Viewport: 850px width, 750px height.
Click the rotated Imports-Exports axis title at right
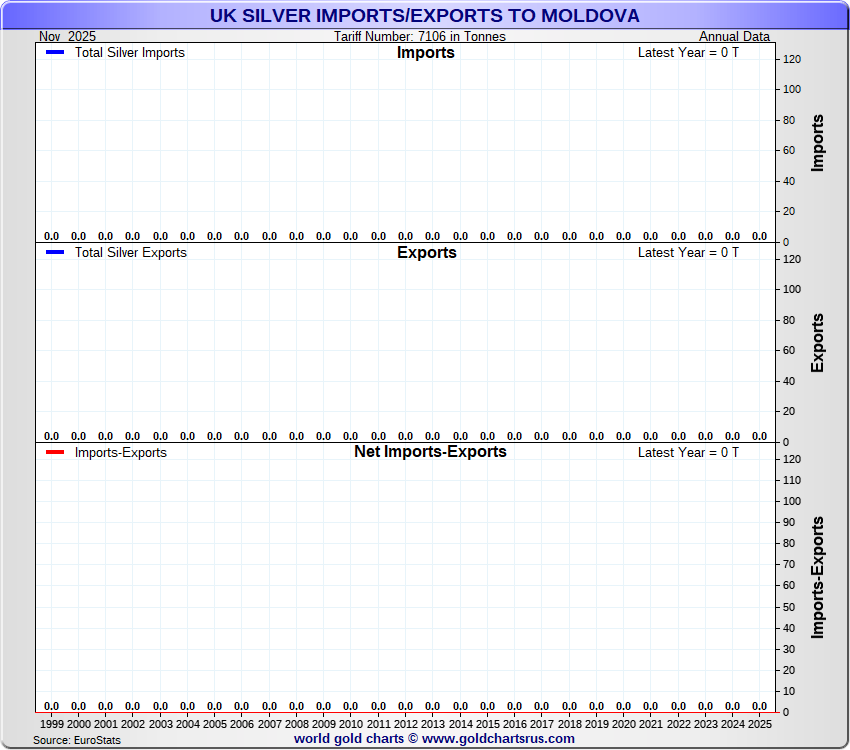[x=818, y=577]
